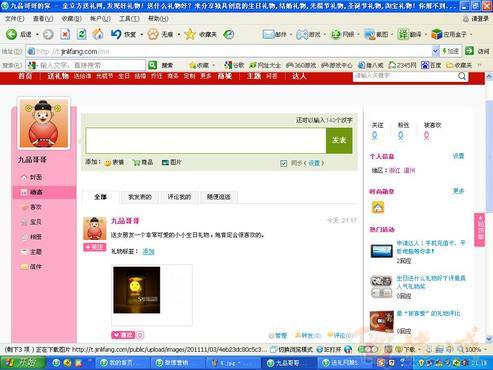Switch to the 全部 feed tab
Screen dimensions: 493x370
(100, 197)
